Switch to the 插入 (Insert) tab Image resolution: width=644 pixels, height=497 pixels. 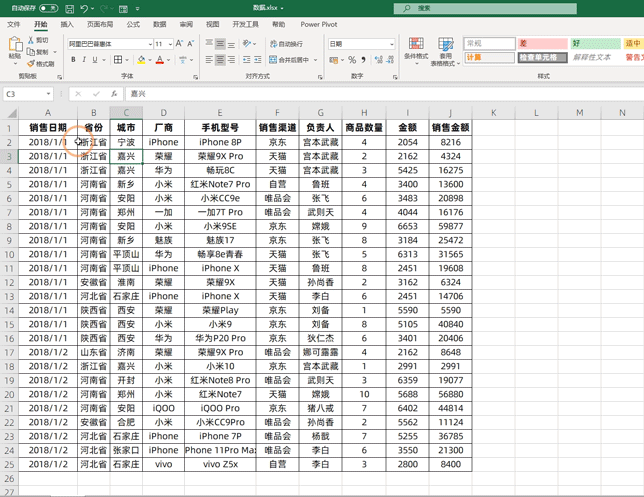coord(67,25)
